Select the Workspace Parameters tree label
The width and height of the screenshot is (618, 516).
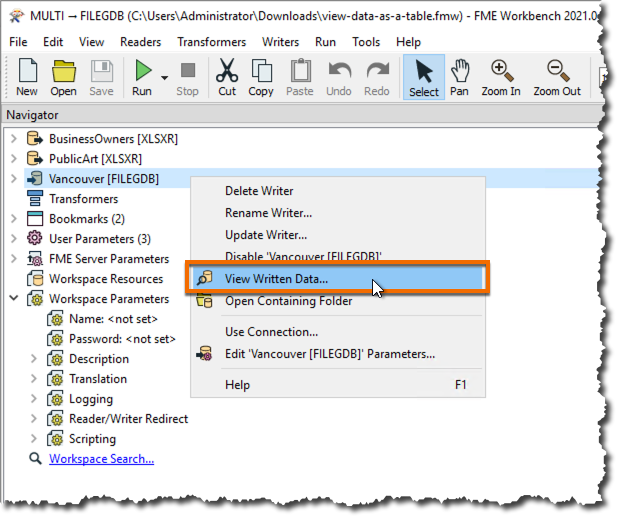(109, 299)
